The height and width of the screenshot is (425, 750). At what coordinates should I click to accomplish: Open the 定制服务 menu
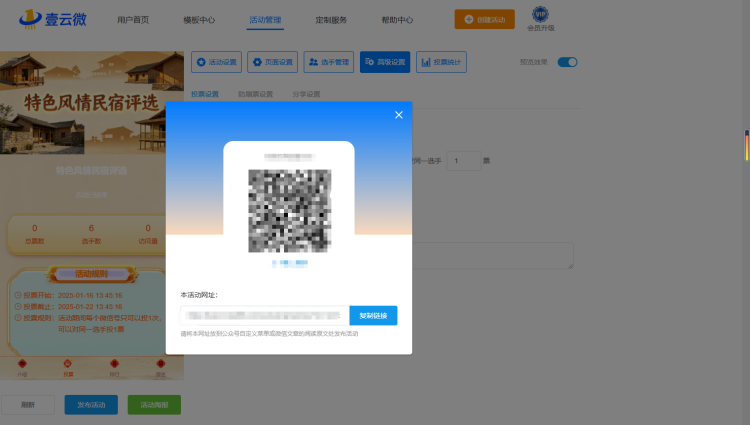[331, 20]
